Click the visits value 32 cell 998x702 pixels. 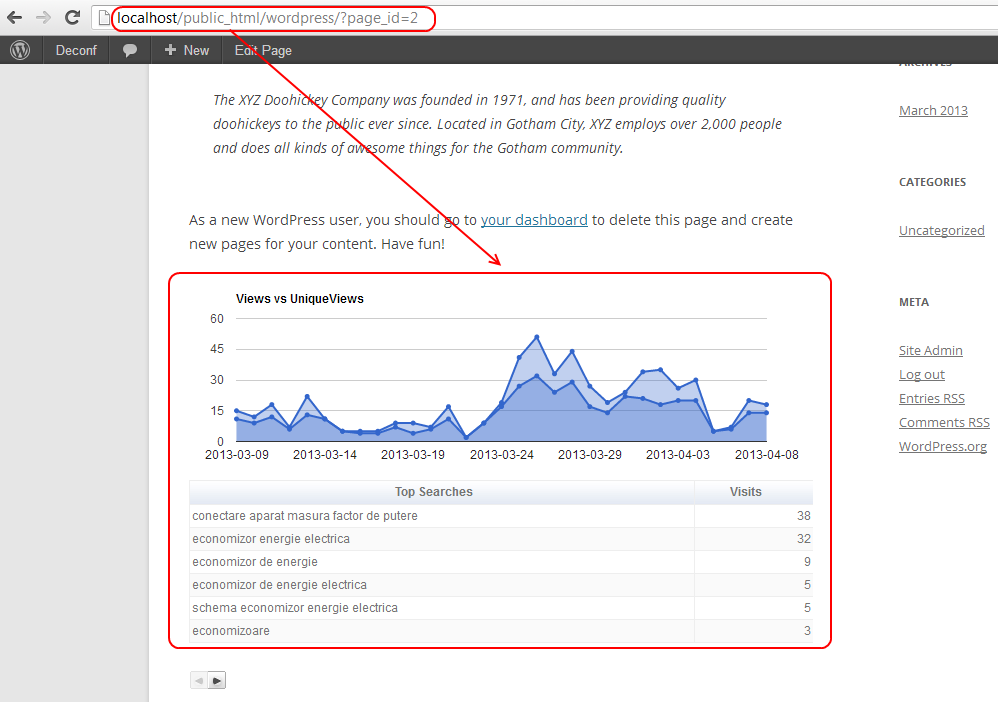click(x=754, y=538)
